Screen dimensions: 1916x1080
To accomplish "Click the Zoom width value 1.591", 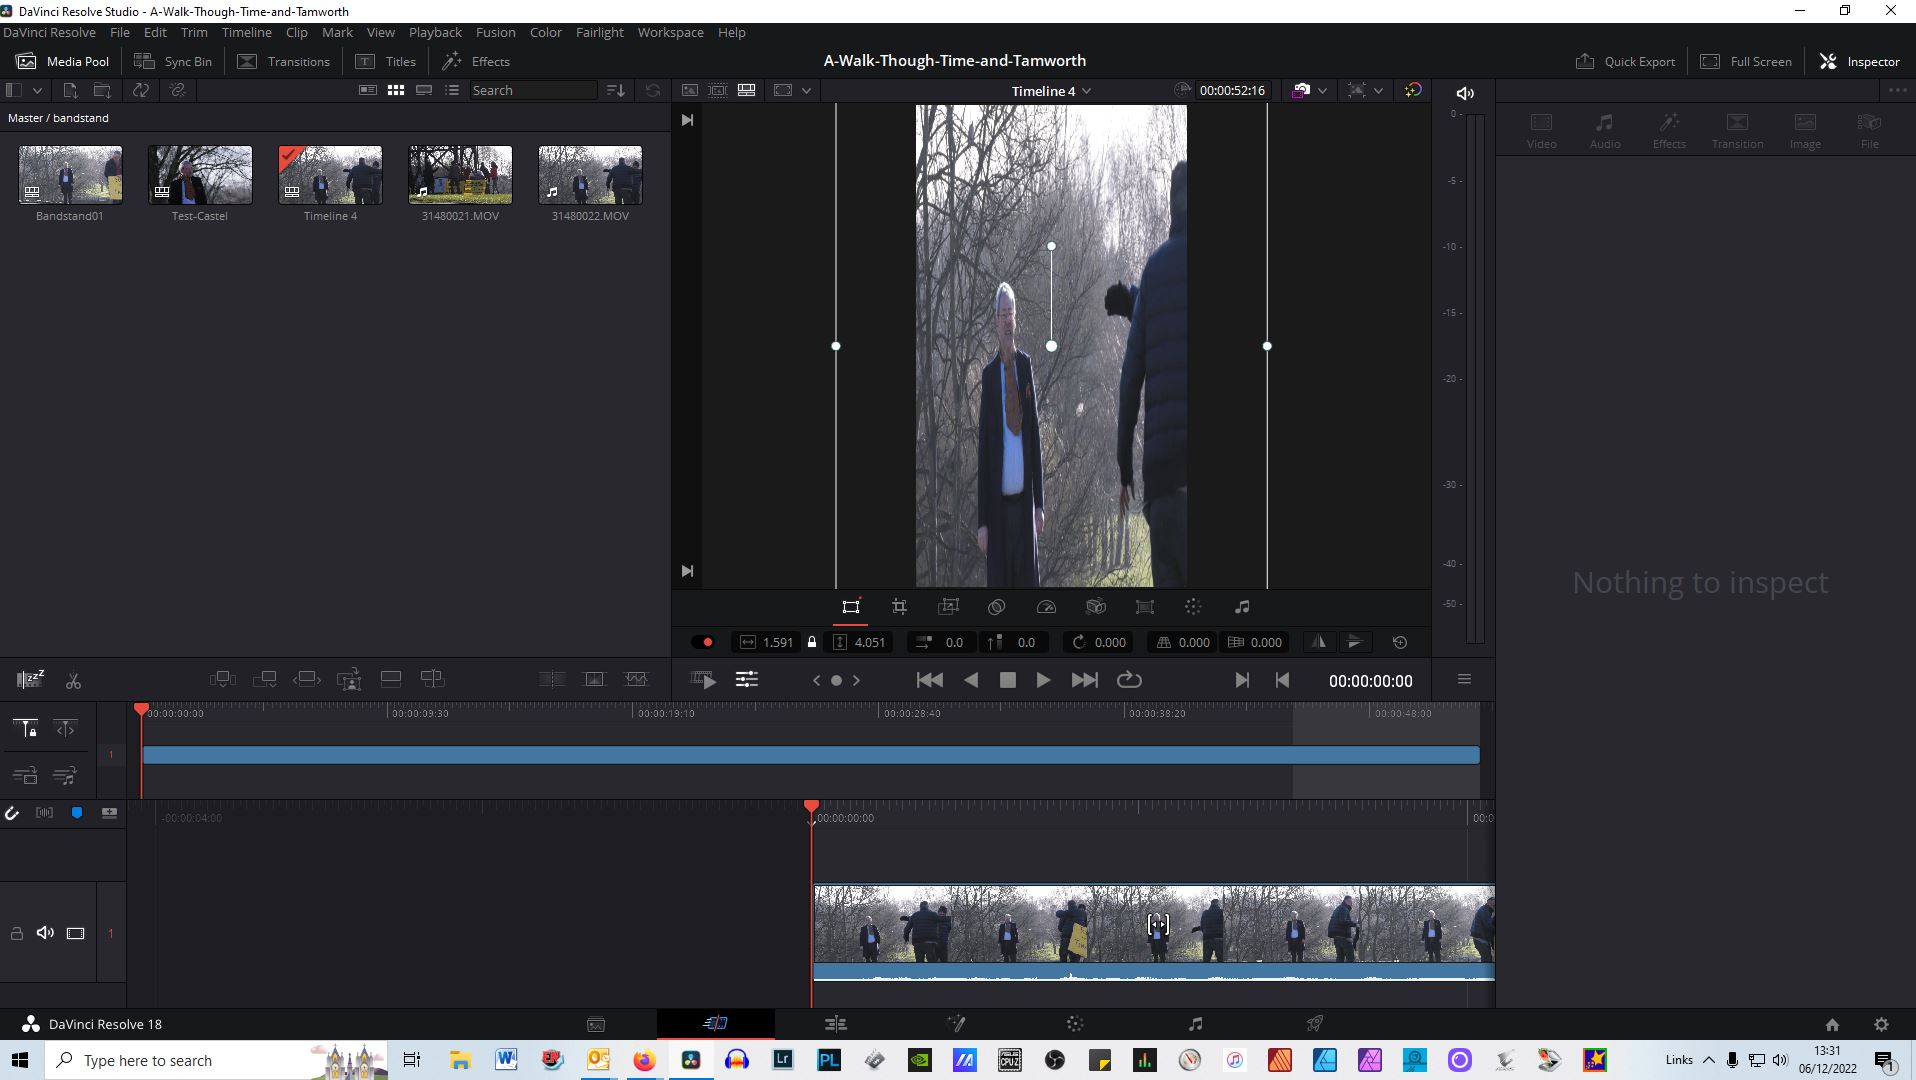I will pyautogui.click(x=777, y=642).
